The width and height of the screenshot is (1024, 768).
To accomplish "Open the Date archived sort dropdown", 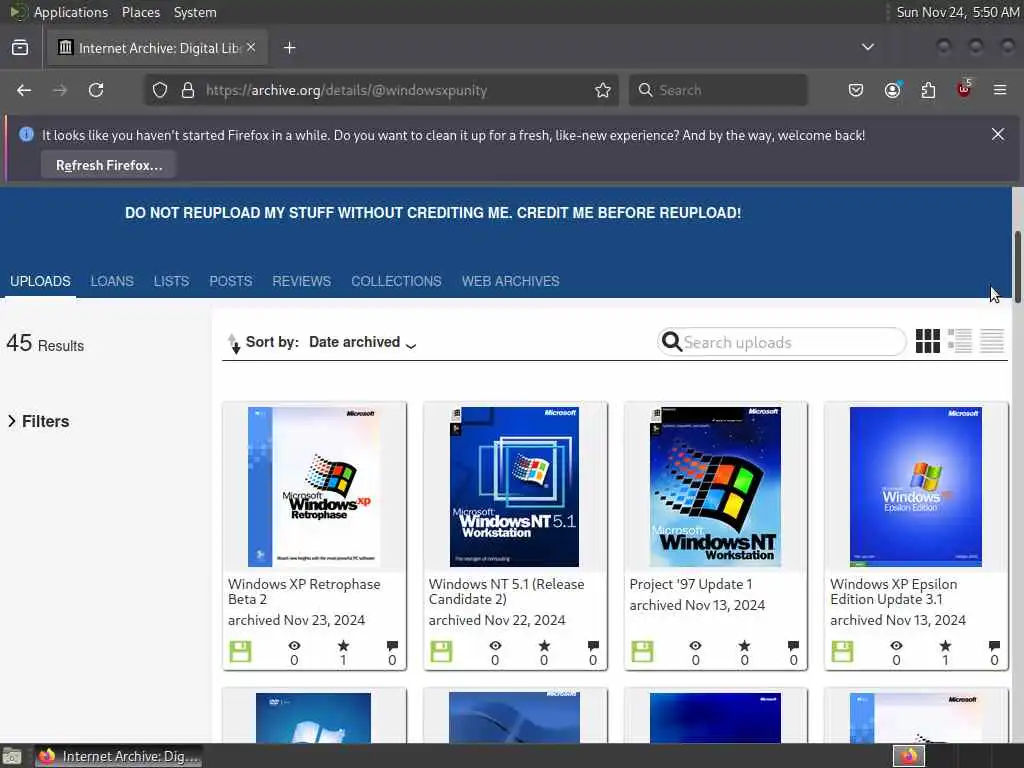I will [x=362, y=342].
